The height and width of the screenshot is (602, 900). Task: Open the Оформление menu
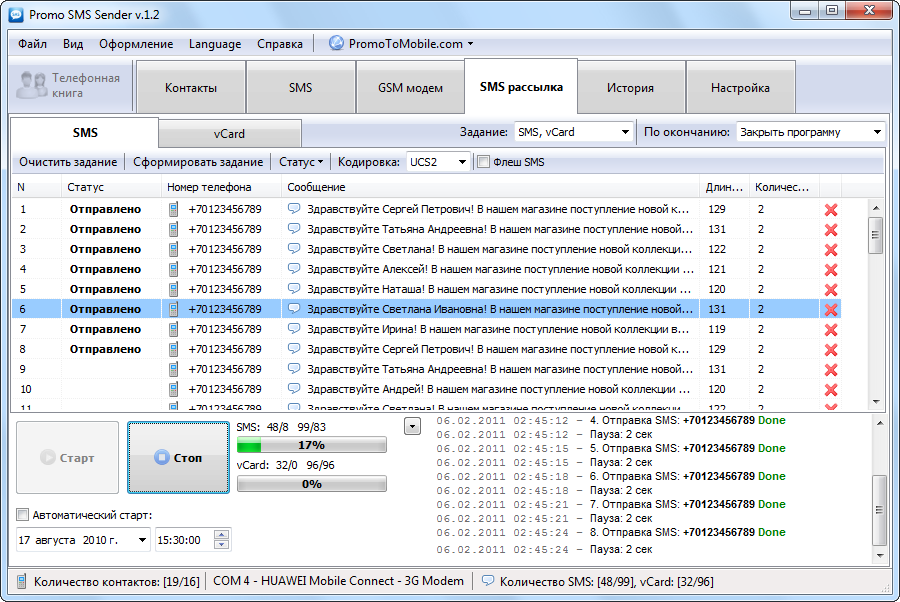pyautogui.click(x=136, y=44)
